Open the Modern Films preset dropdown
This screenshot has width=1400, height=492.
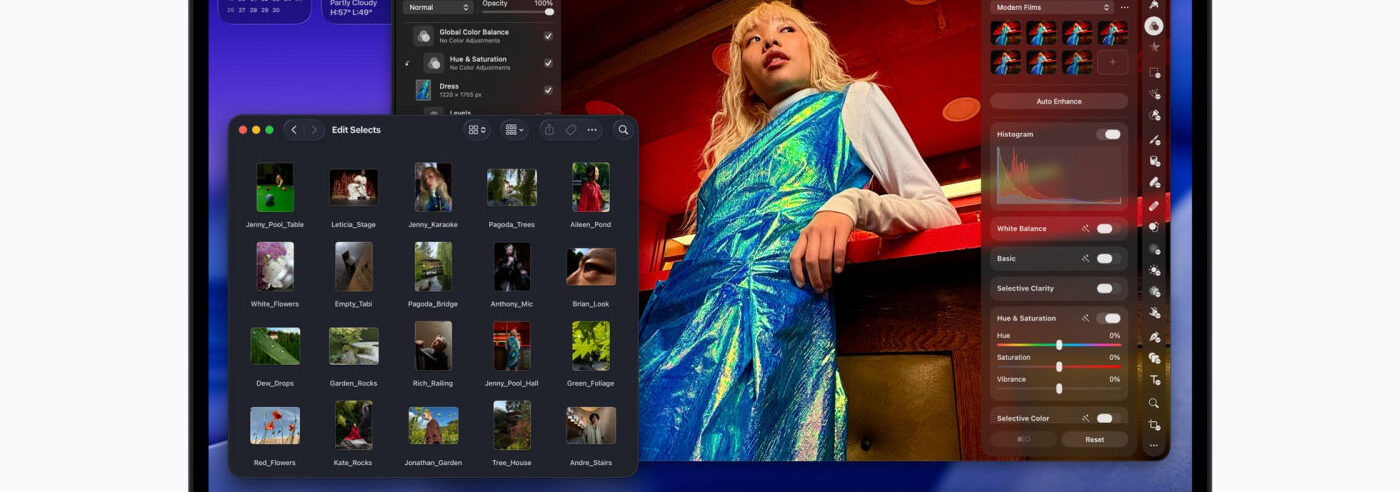tap(1051, 8)
